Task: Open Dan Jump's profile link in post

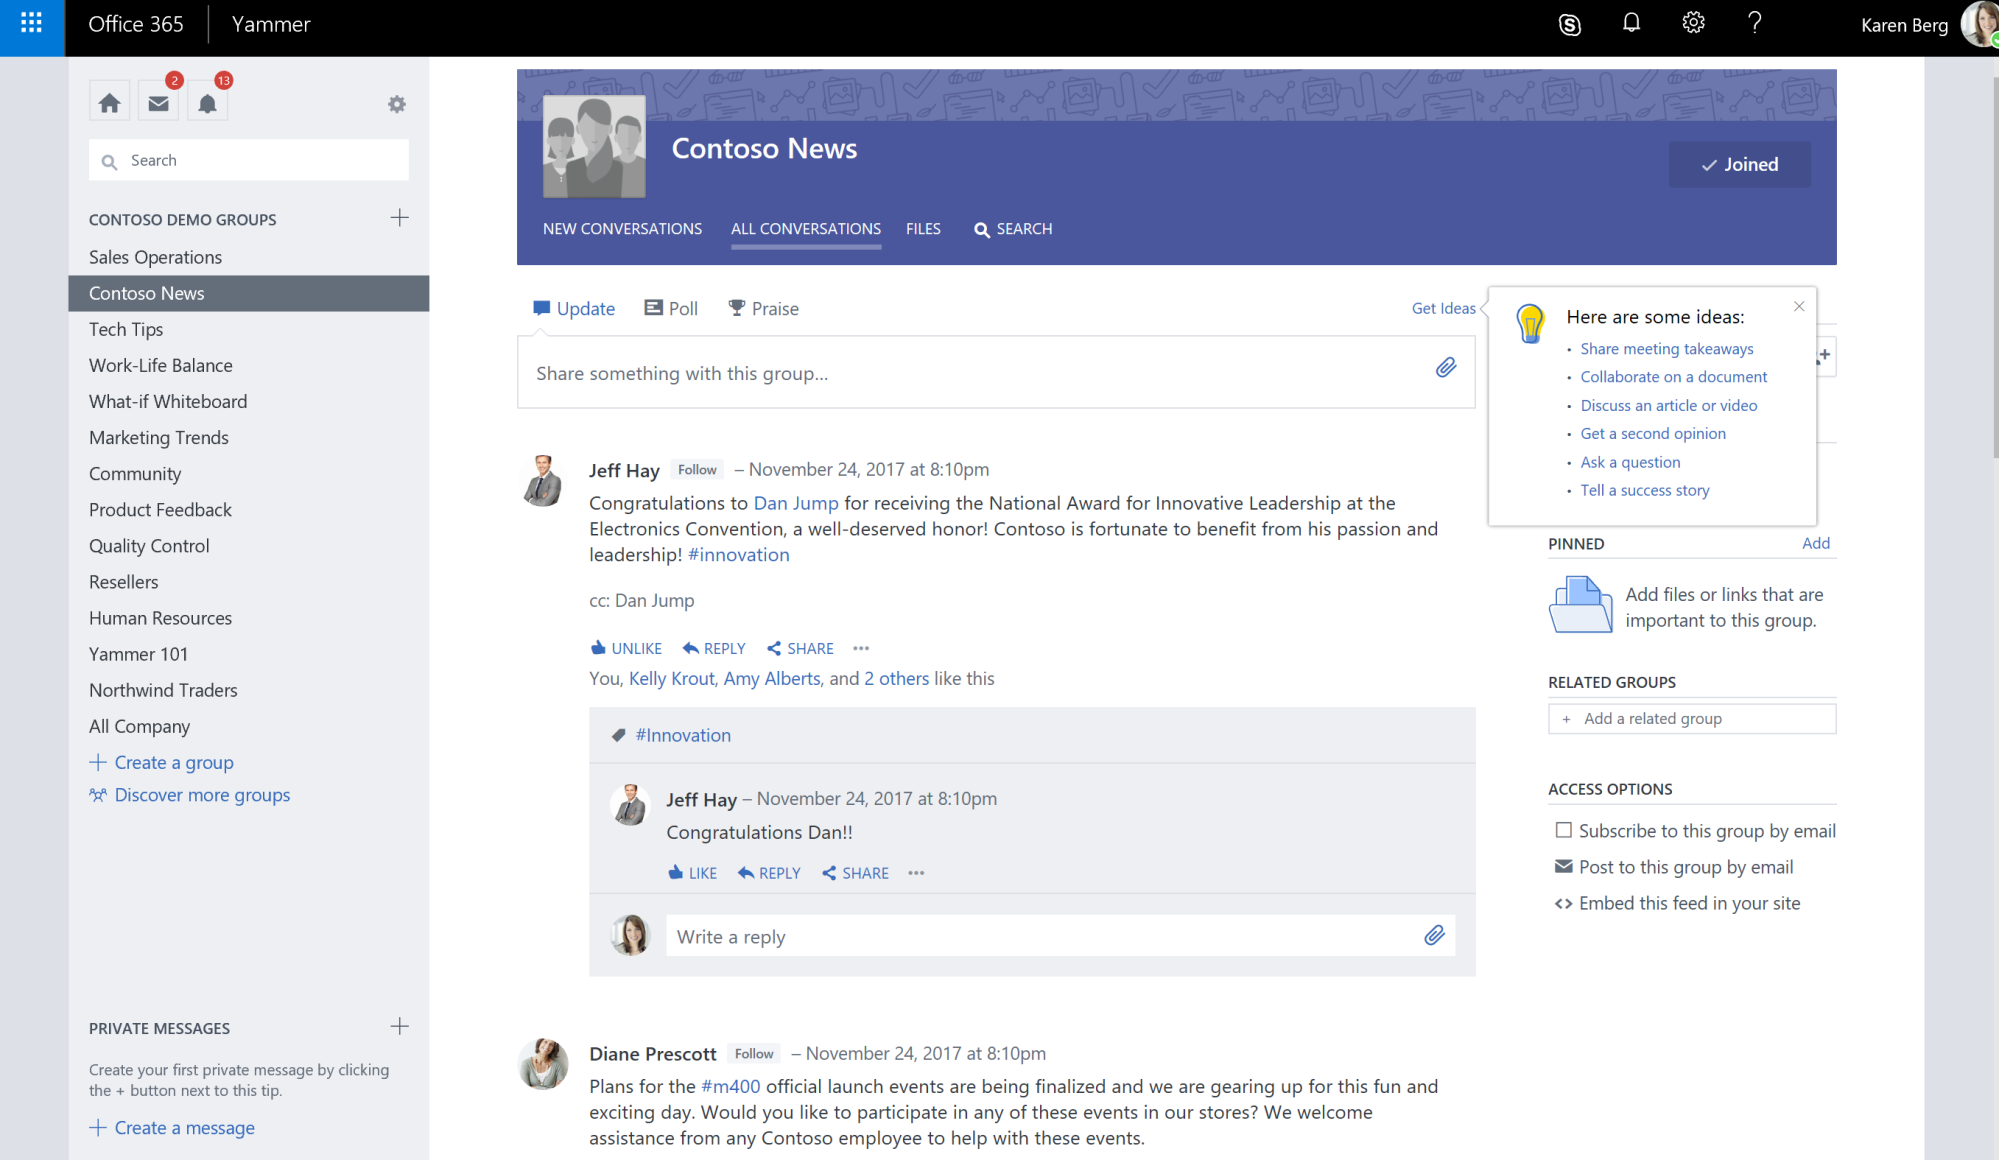Action: coord(795,503)
